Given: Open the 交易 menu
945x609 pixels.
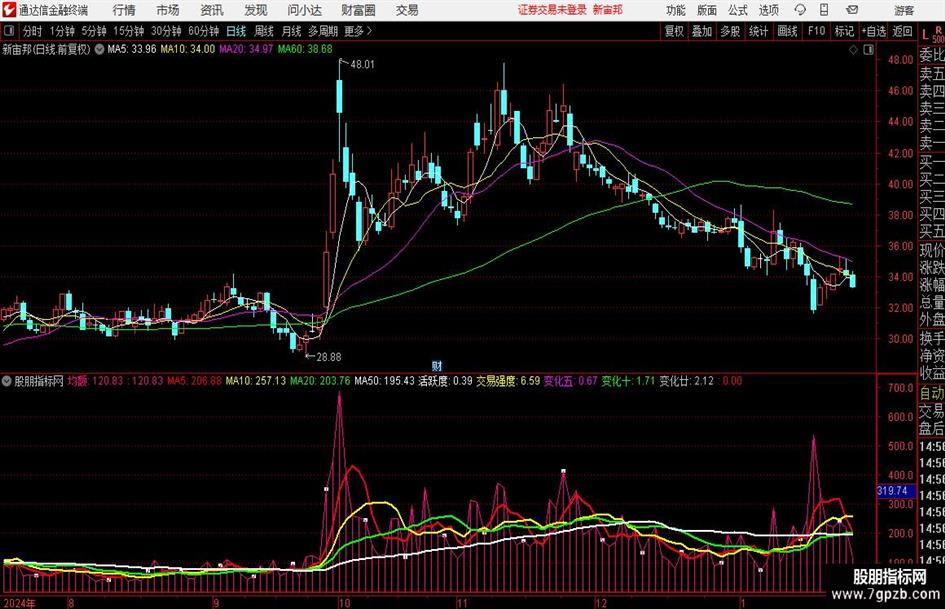Looking at the screenshot, I should point(407,10).
